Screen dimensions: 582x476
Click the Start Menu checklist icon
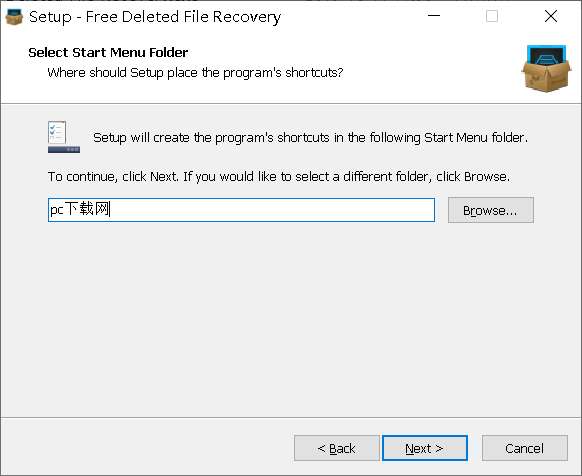(63, 137)
